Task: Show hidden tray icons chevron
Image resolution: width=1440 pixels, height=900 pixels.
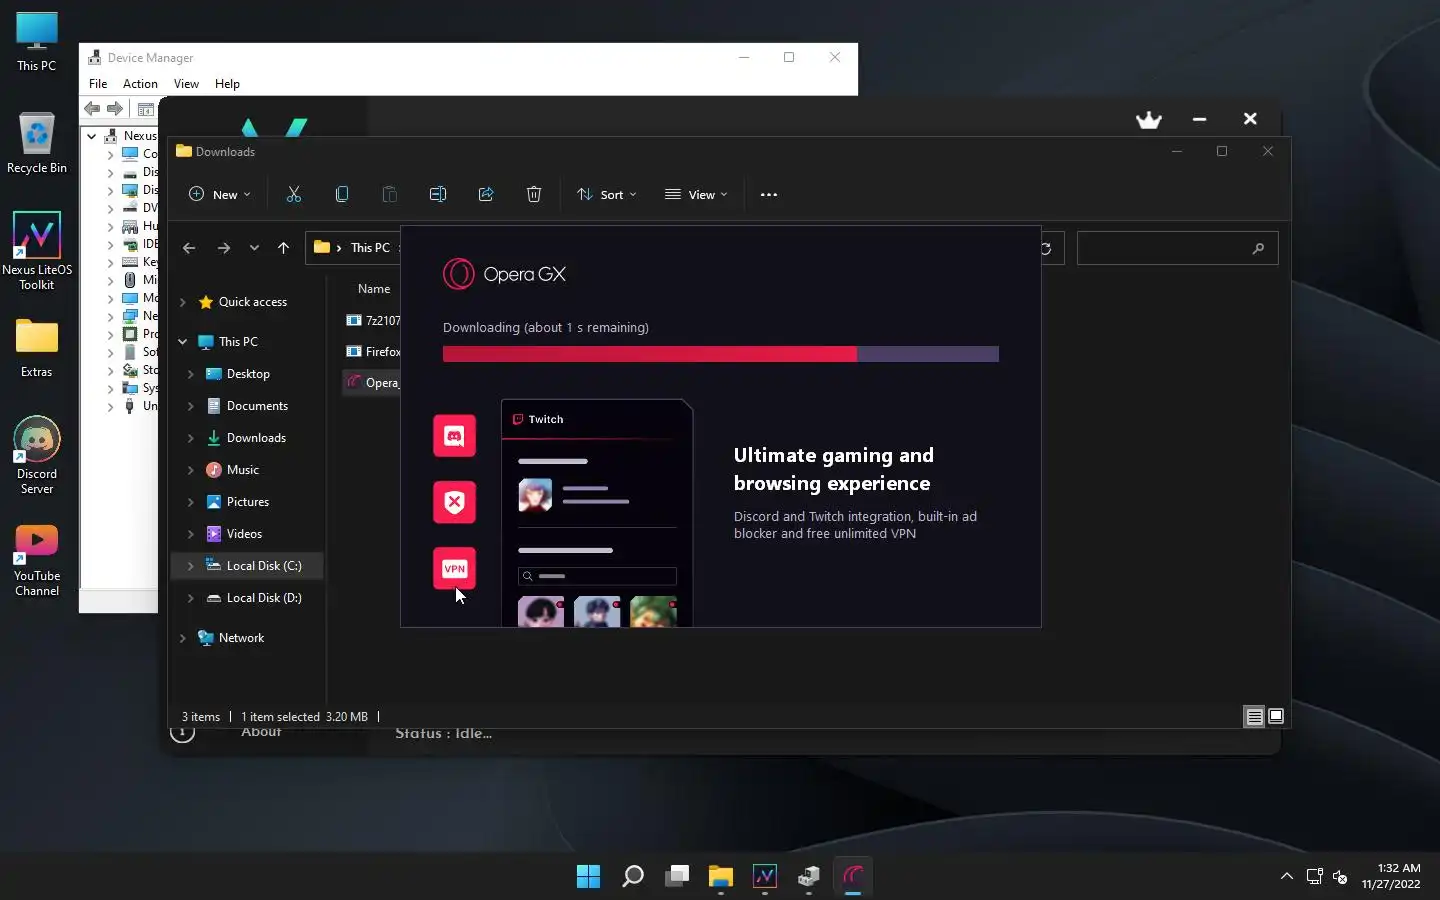Action: click(1287, 876)
